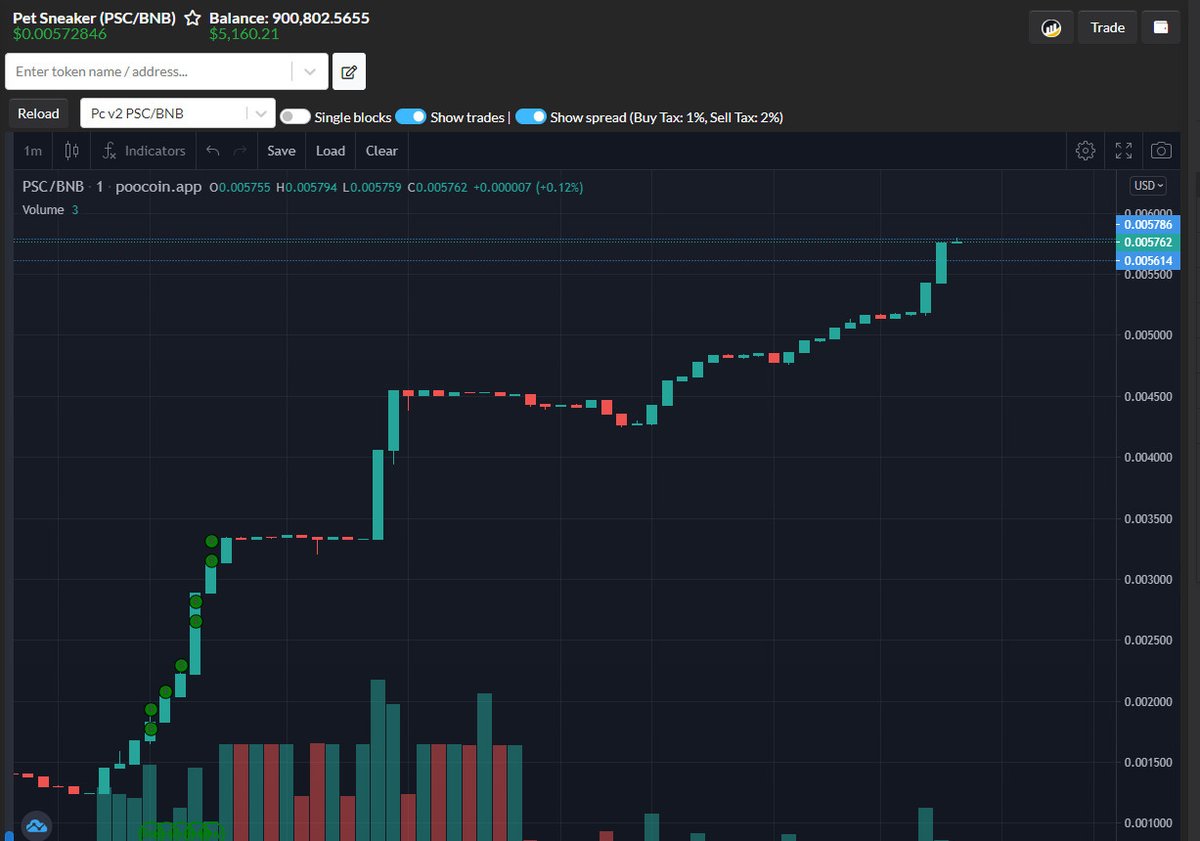Toggle the Single blocks switch
1200x841 pixels.
(x=295, y=117)
